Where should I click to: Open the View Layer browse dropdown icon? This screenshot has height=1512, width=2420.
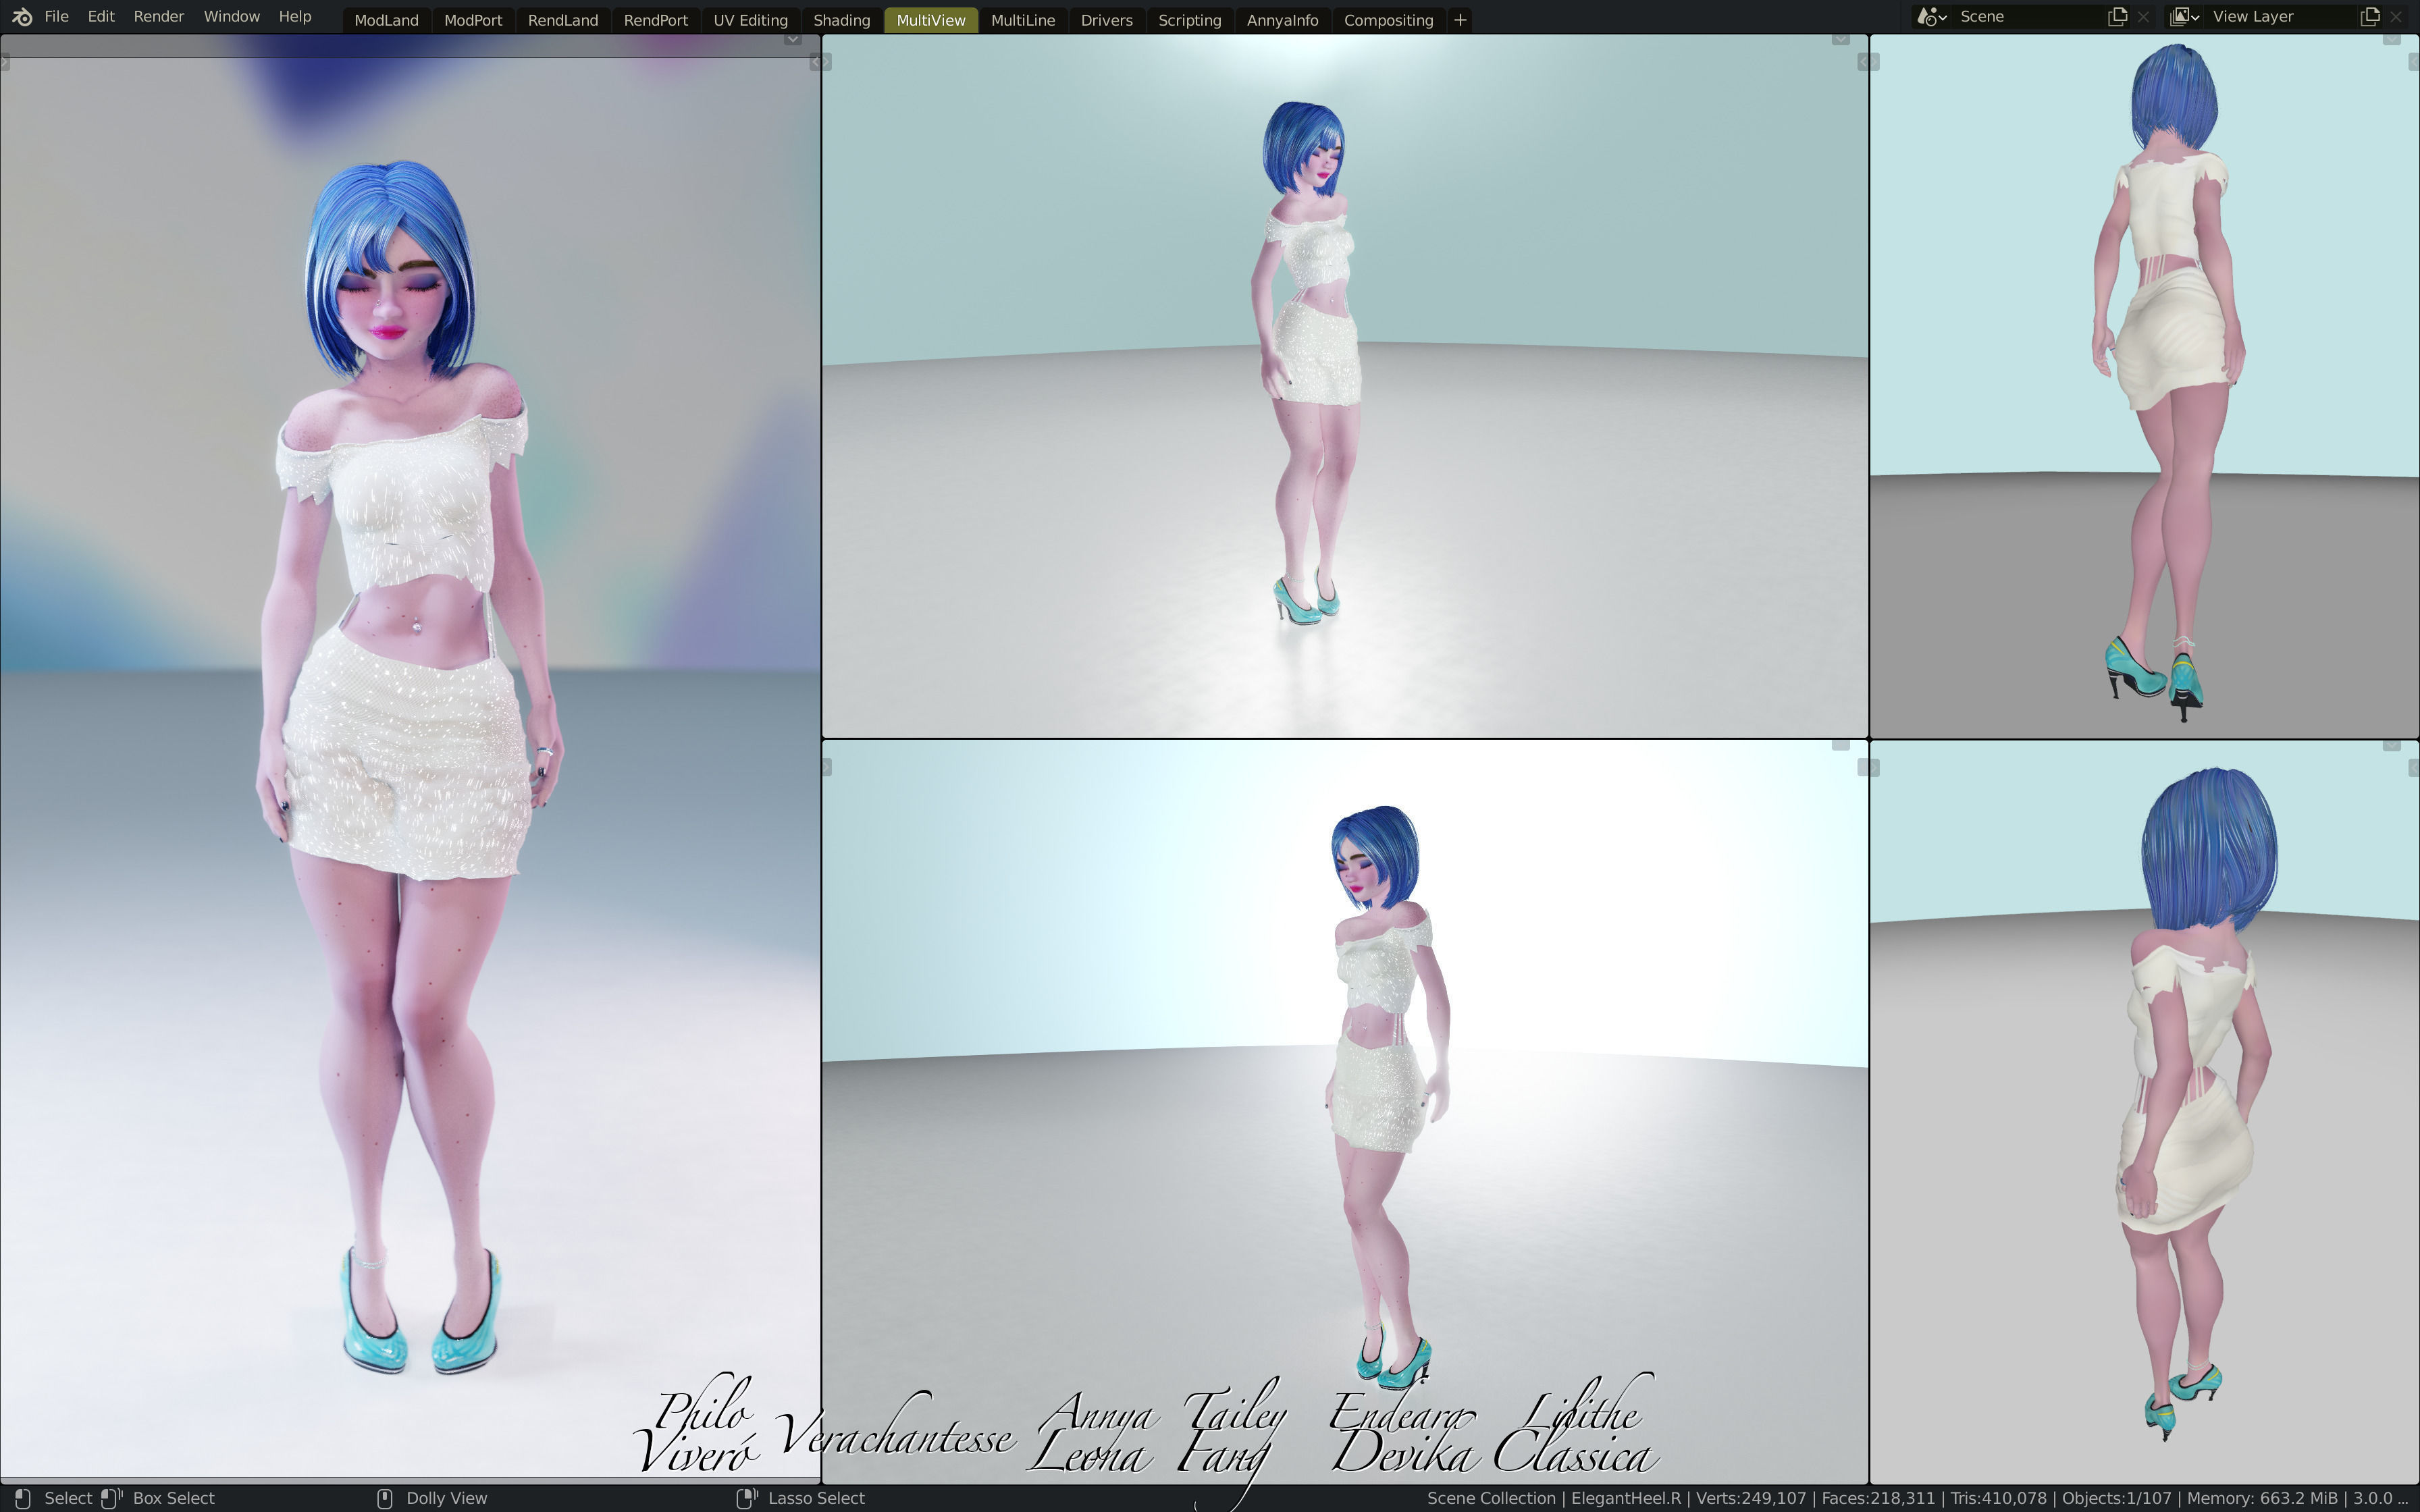[2185, 17]
